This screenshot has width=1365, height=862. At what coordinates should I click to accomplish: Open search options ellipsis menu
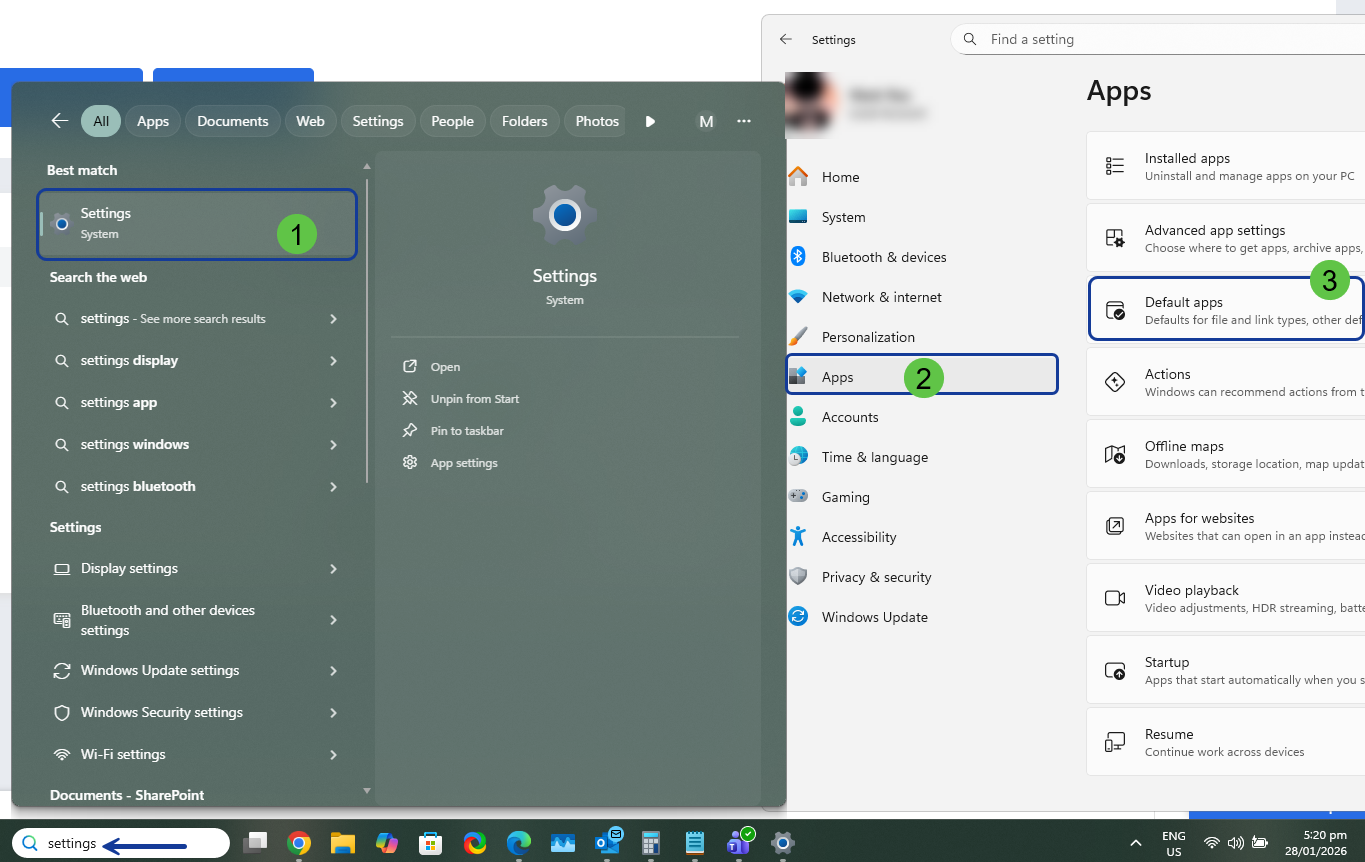tap(743, 121)
